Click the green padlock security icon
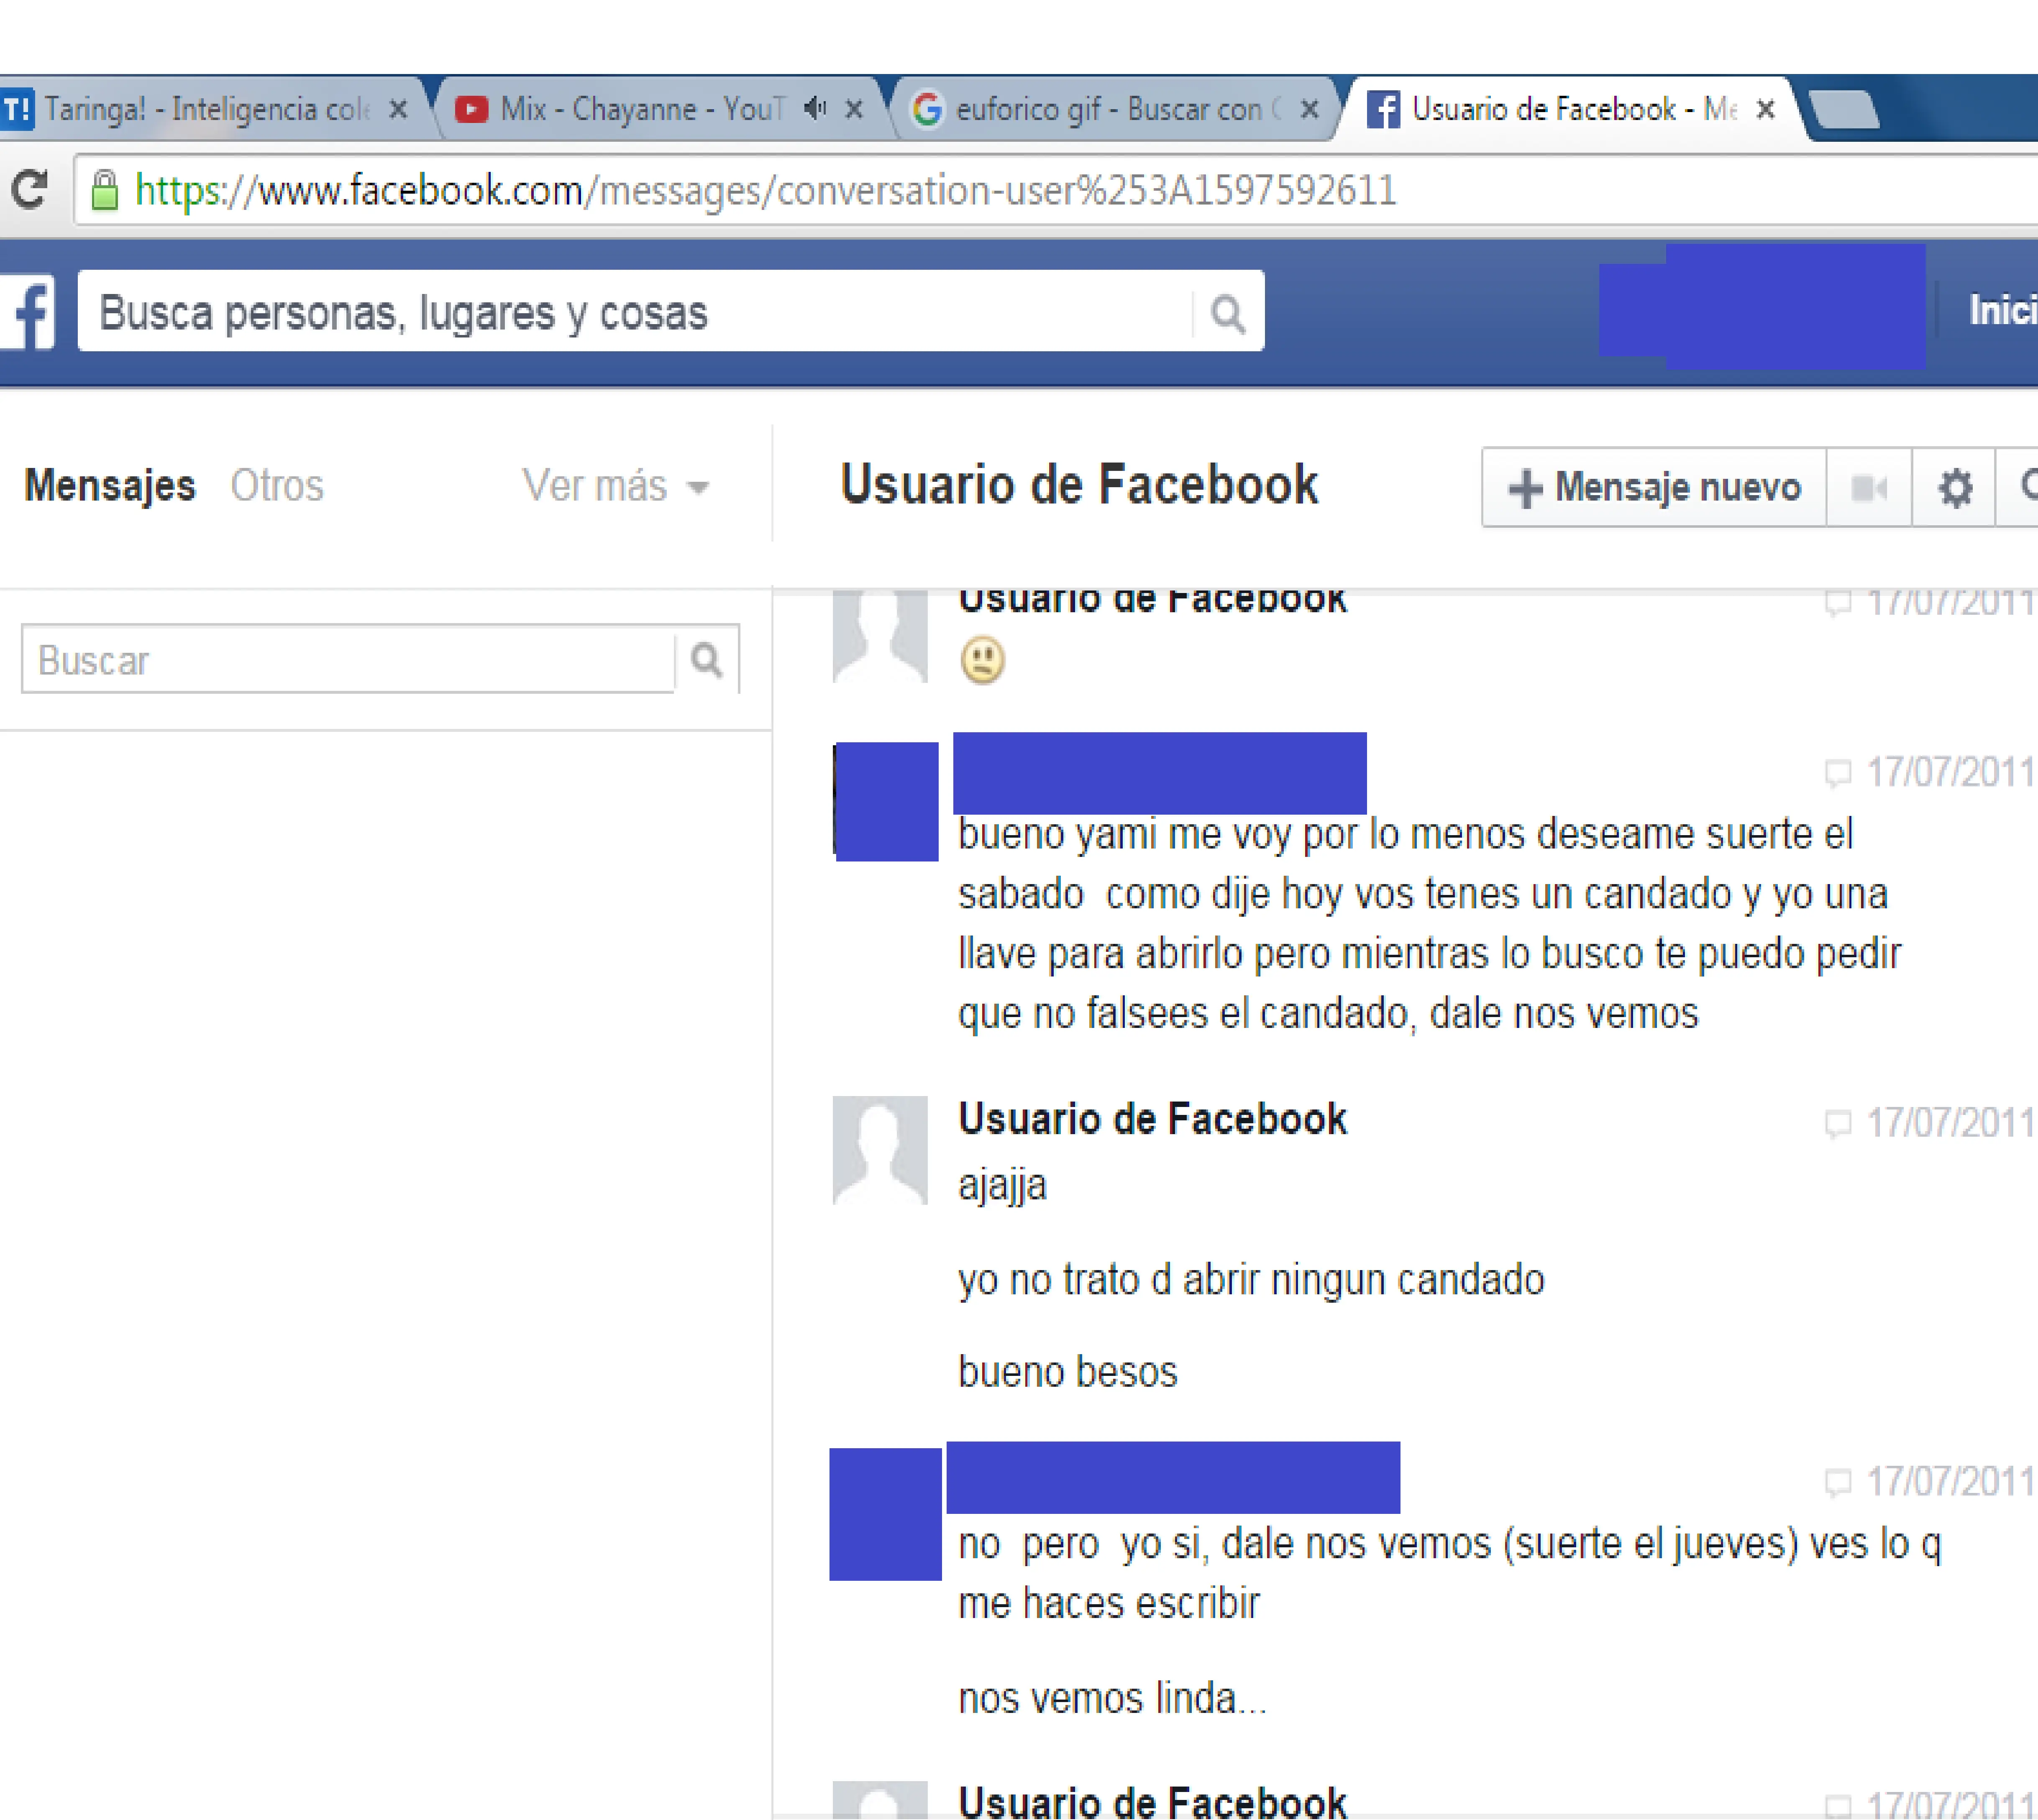The image size is (2038, 1820). [x=104, y=190]
